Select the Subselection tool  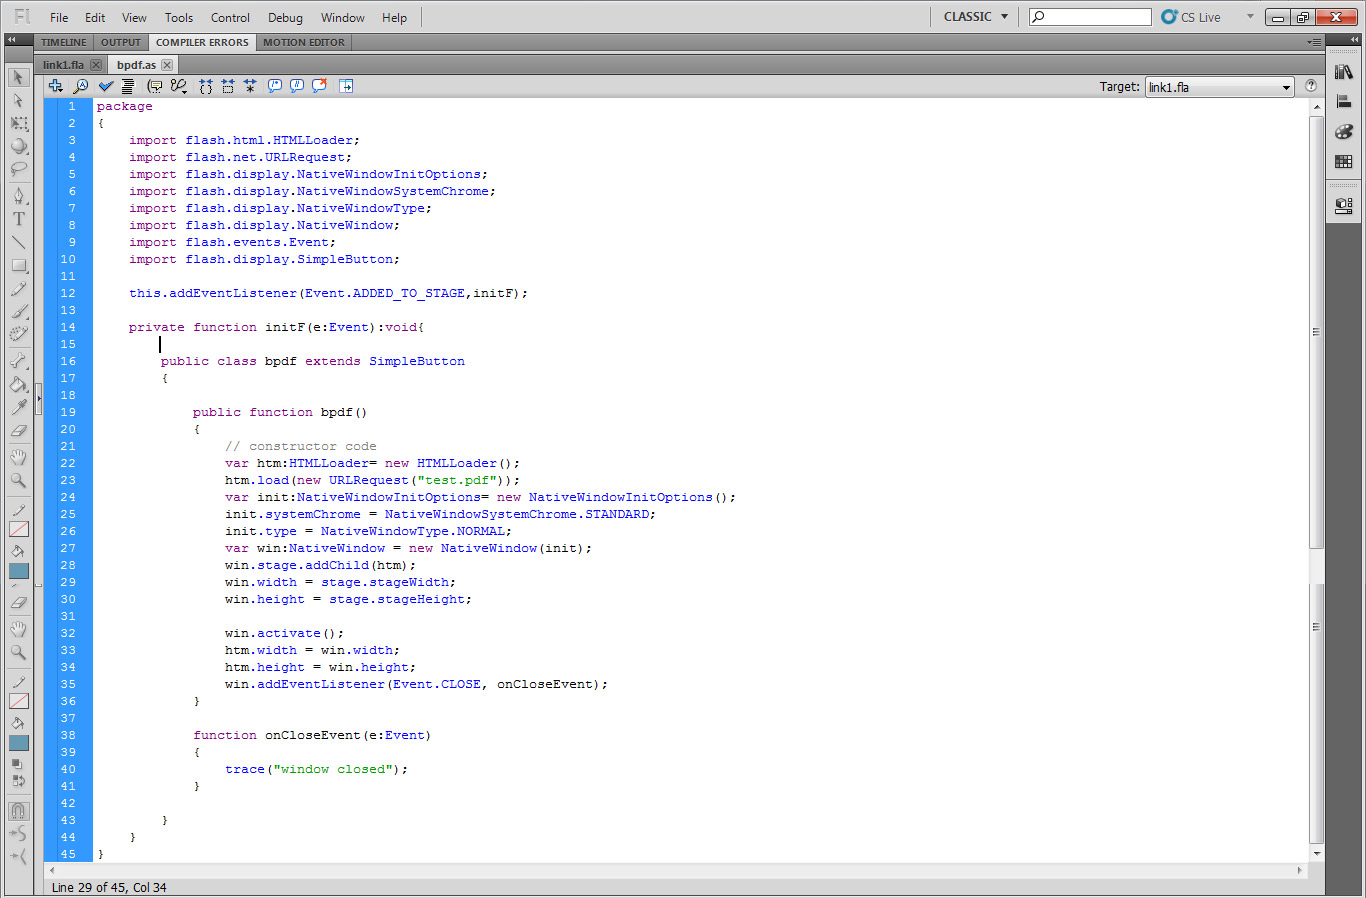(x=18, y=100)
